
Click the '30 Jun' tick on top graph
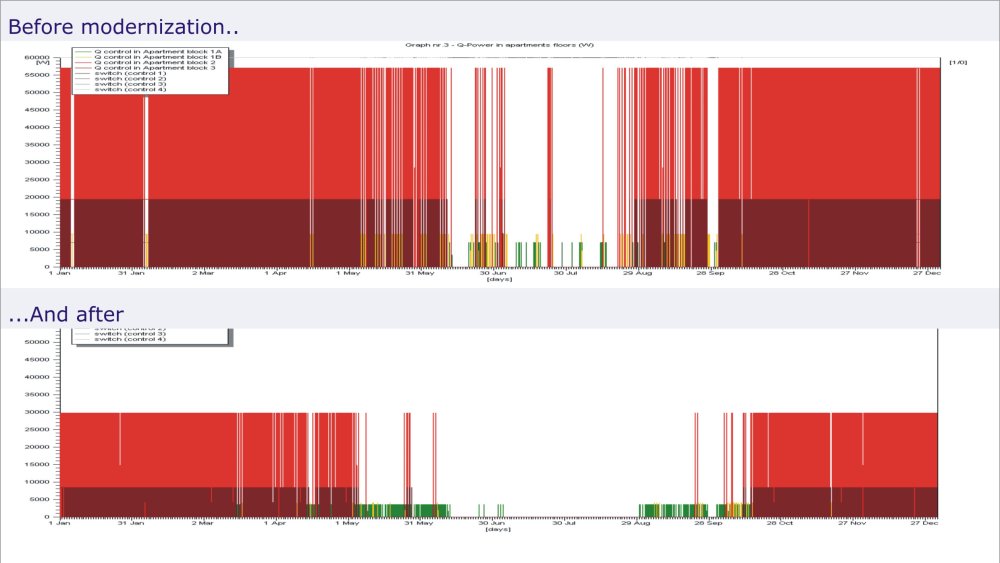492,273
